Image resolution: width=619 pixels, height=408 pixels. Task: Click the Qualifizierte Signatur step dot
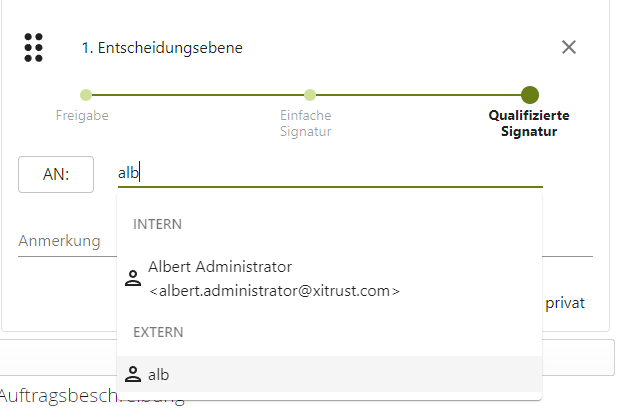(x=530, y=95)
